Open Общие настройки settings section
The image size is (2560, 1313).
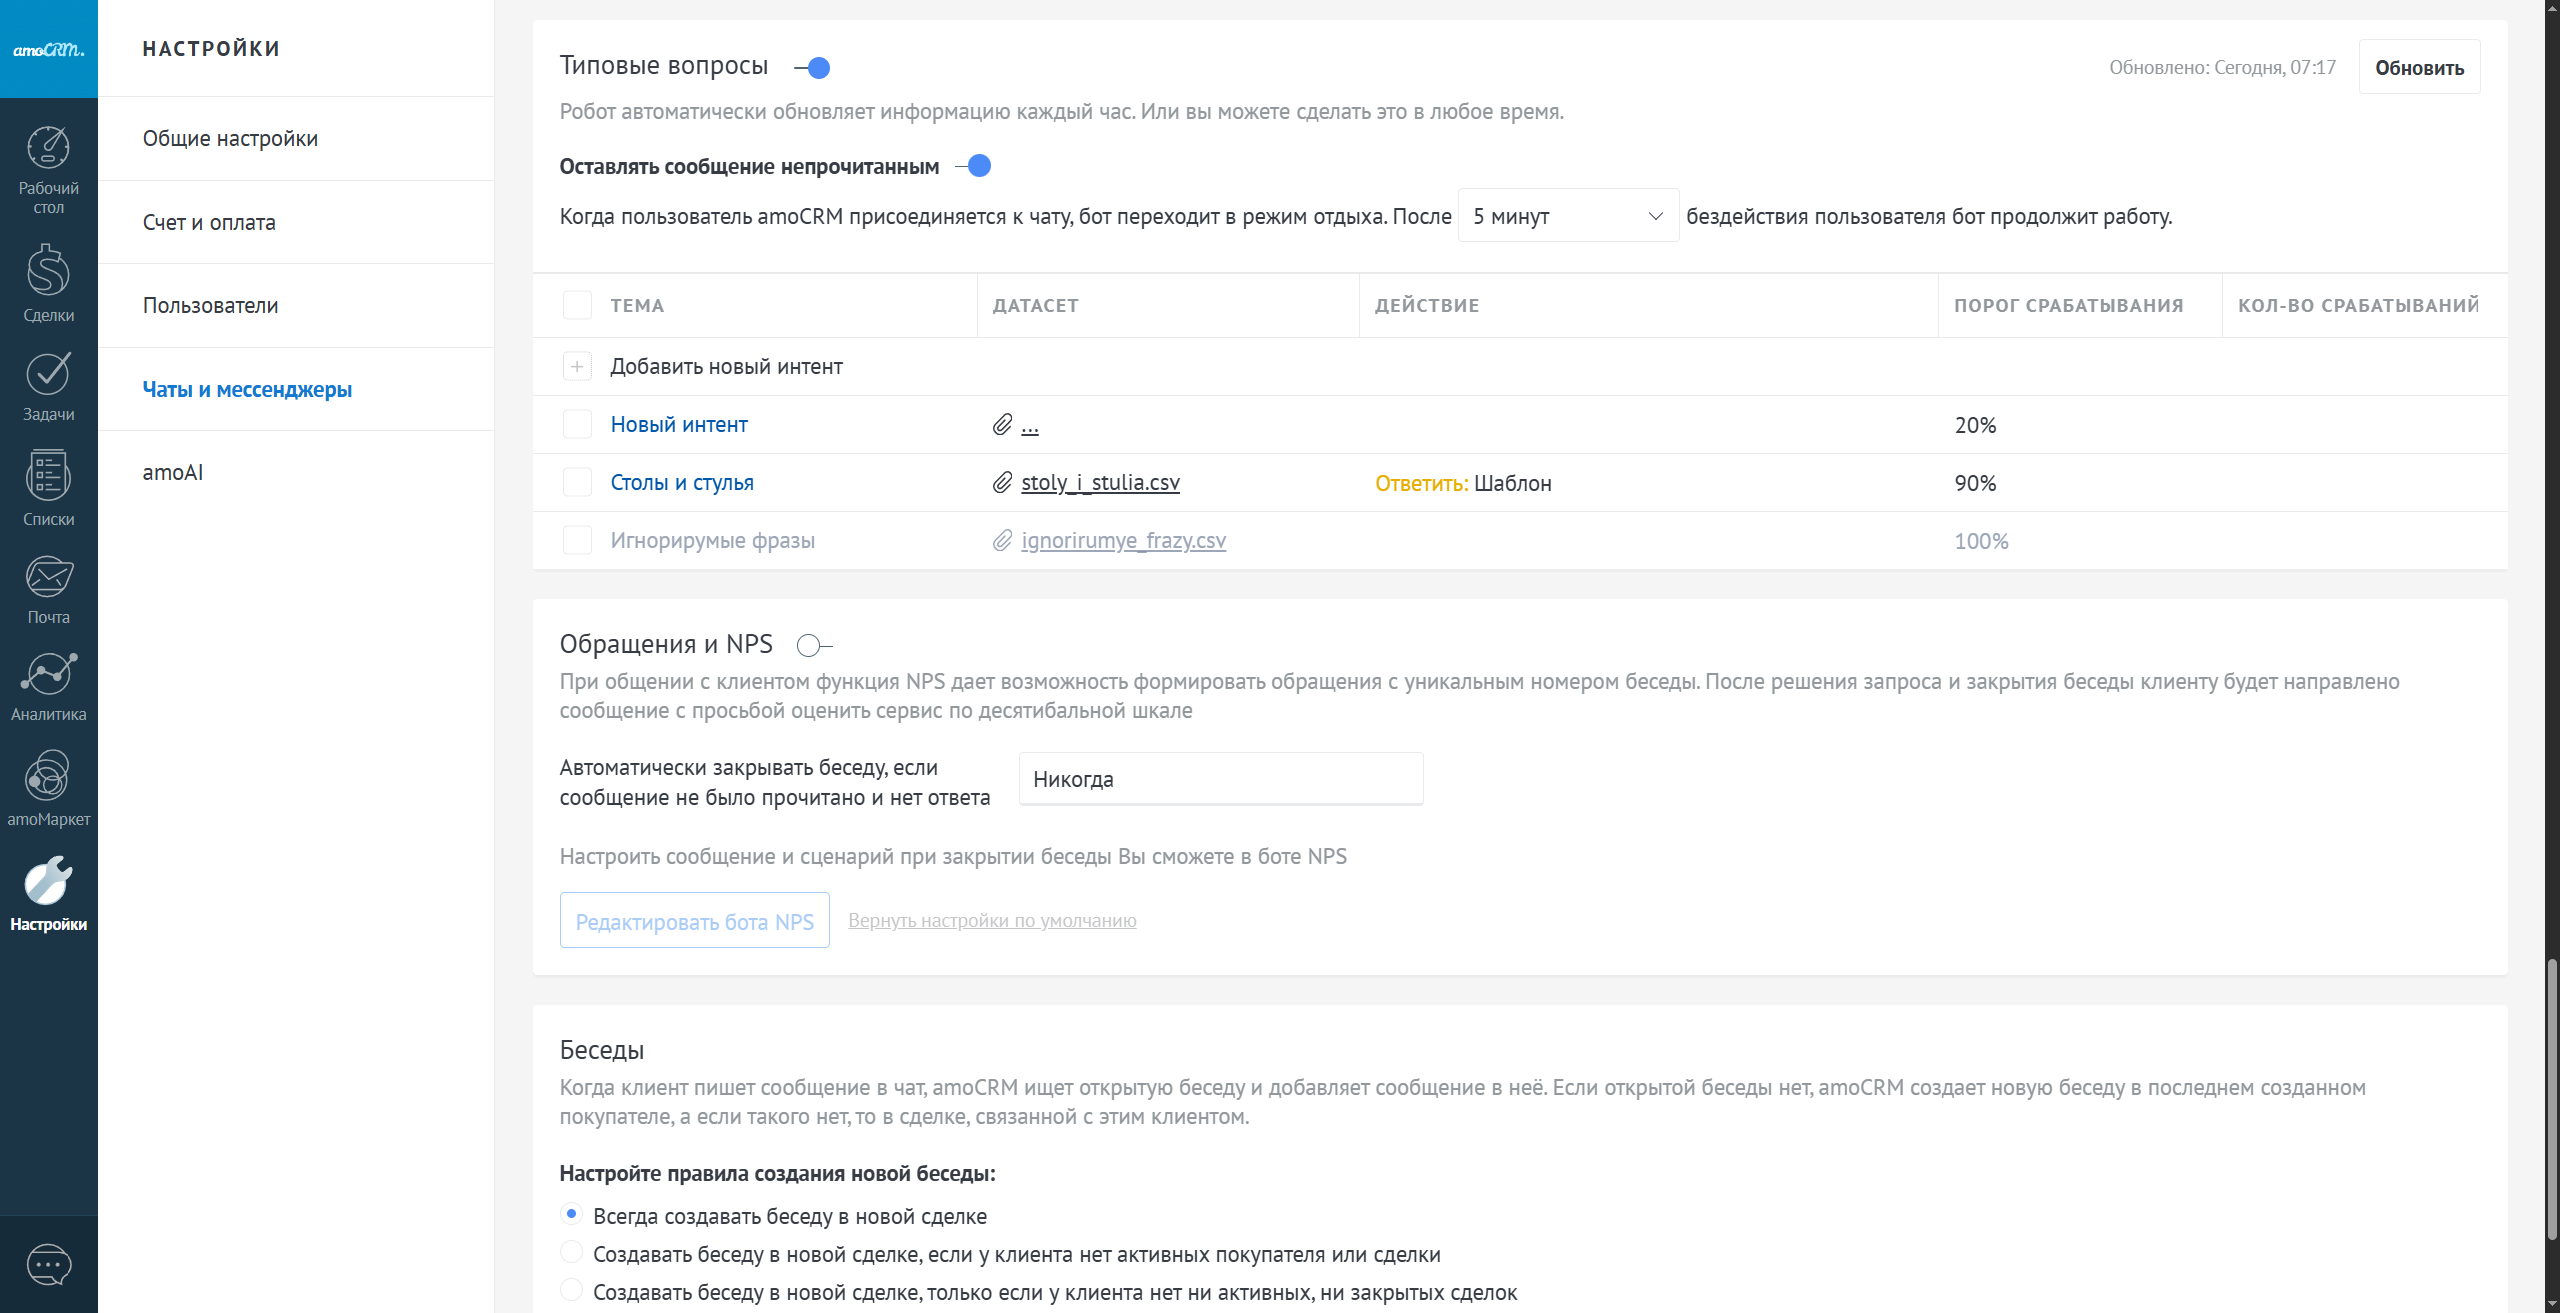point(230,139)
